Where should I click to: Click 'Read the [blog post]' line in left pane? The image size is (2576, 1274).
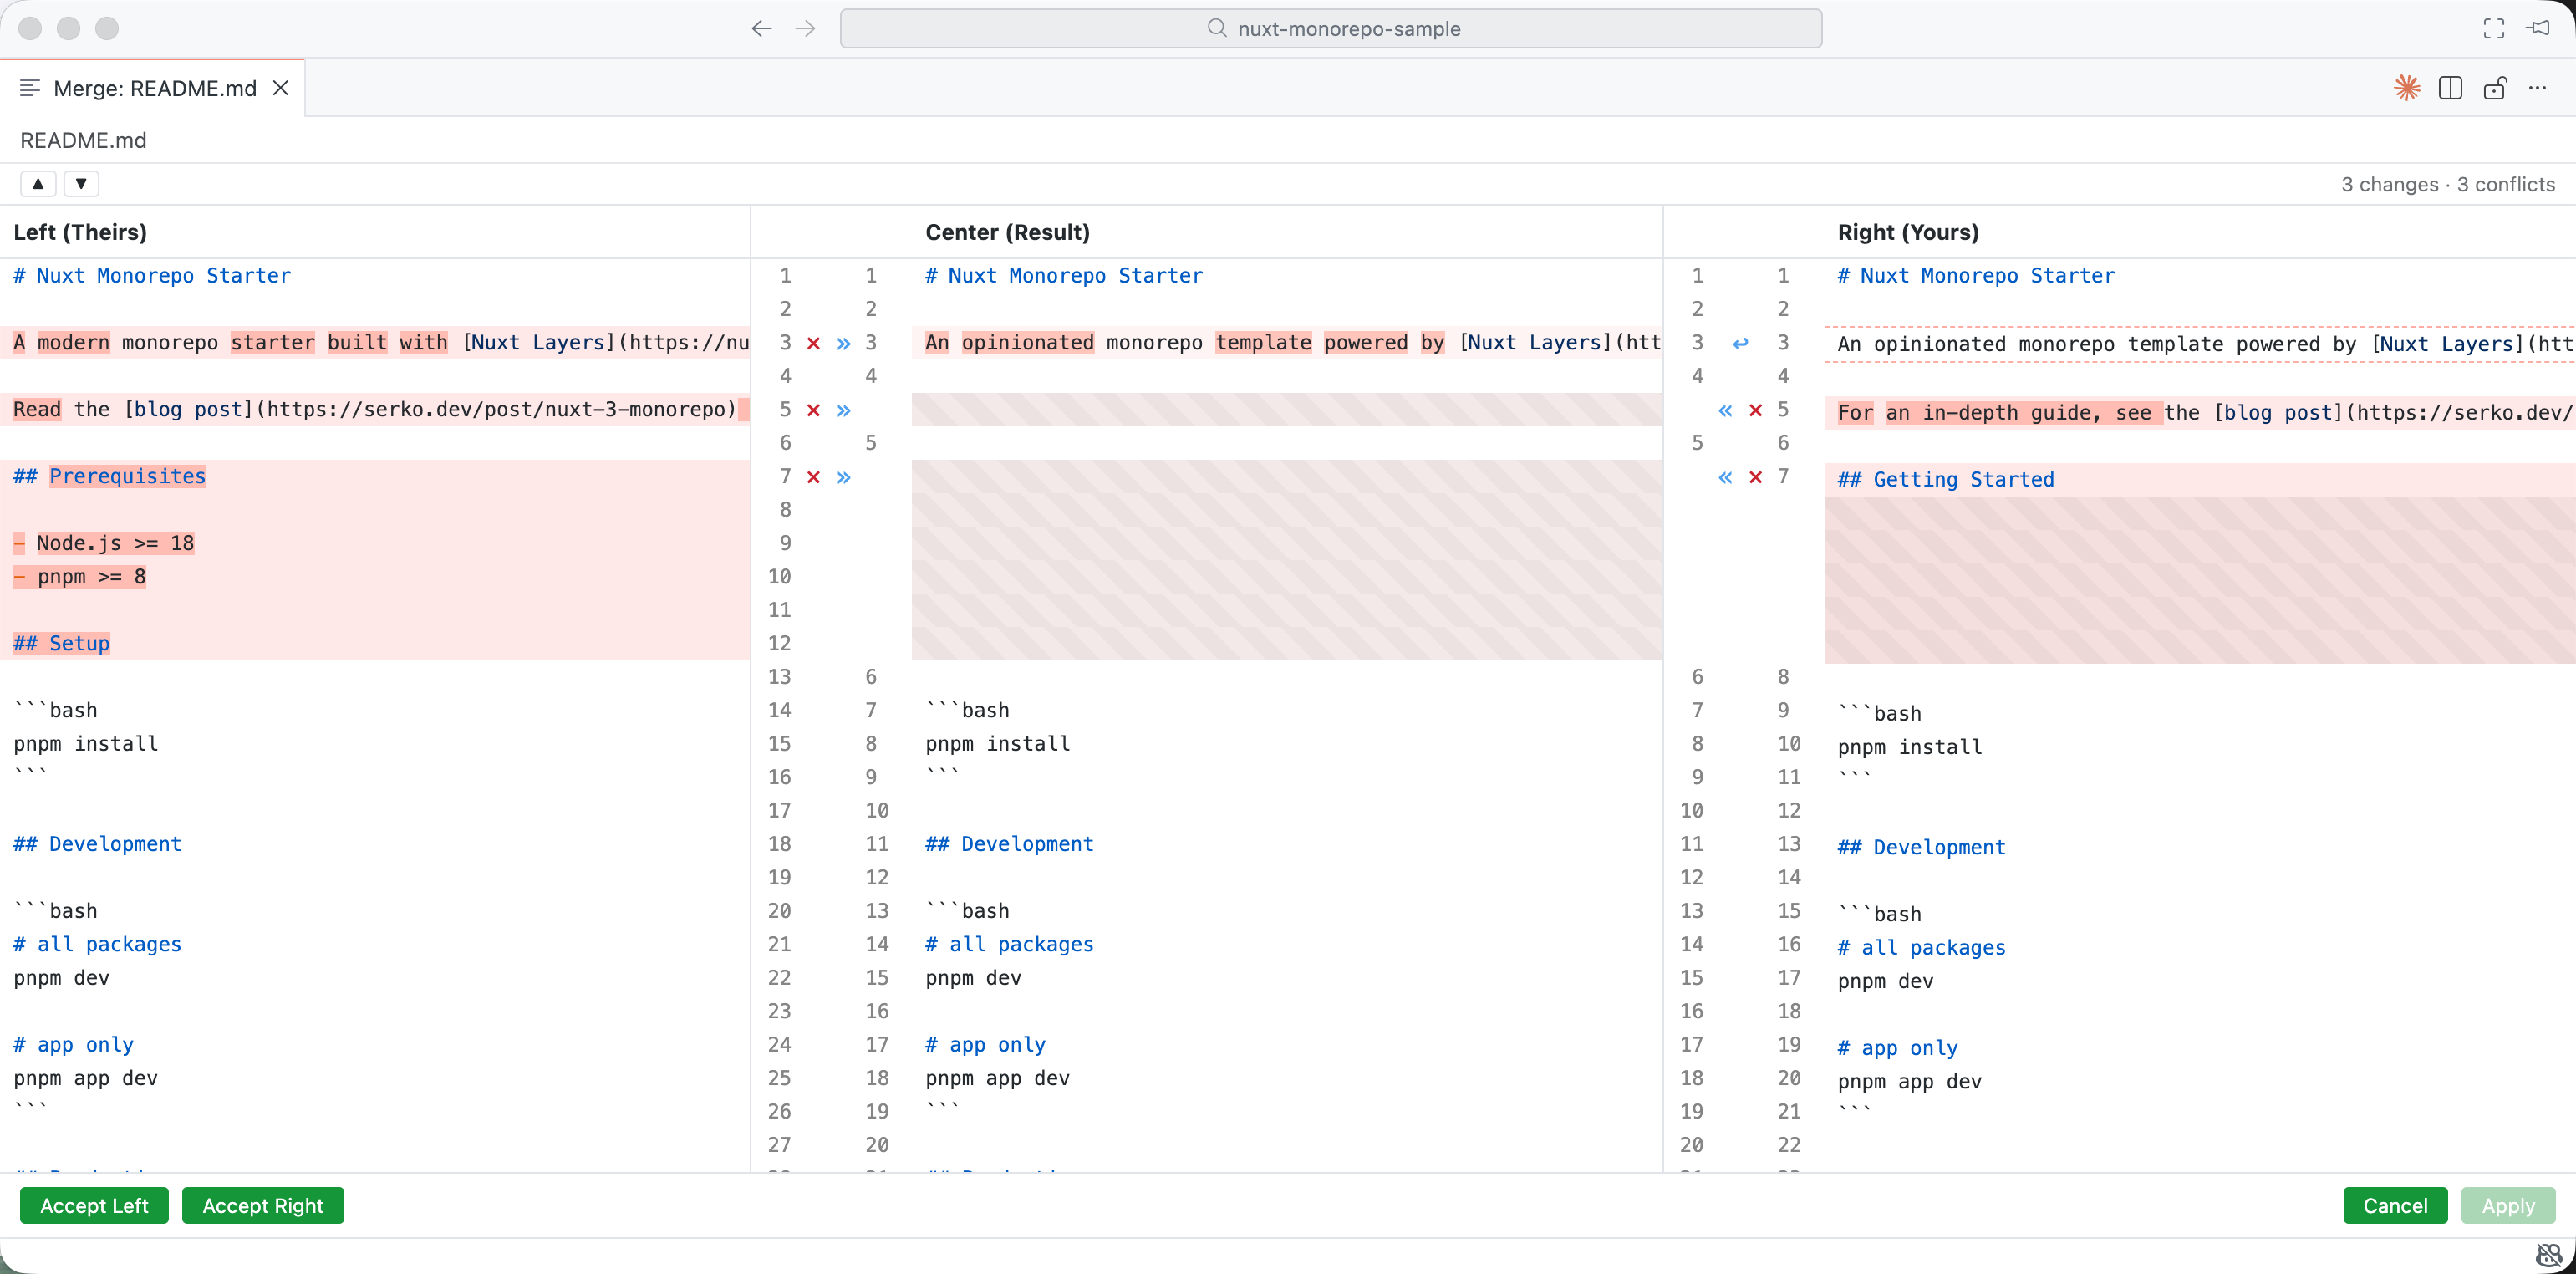coord(375,410)
